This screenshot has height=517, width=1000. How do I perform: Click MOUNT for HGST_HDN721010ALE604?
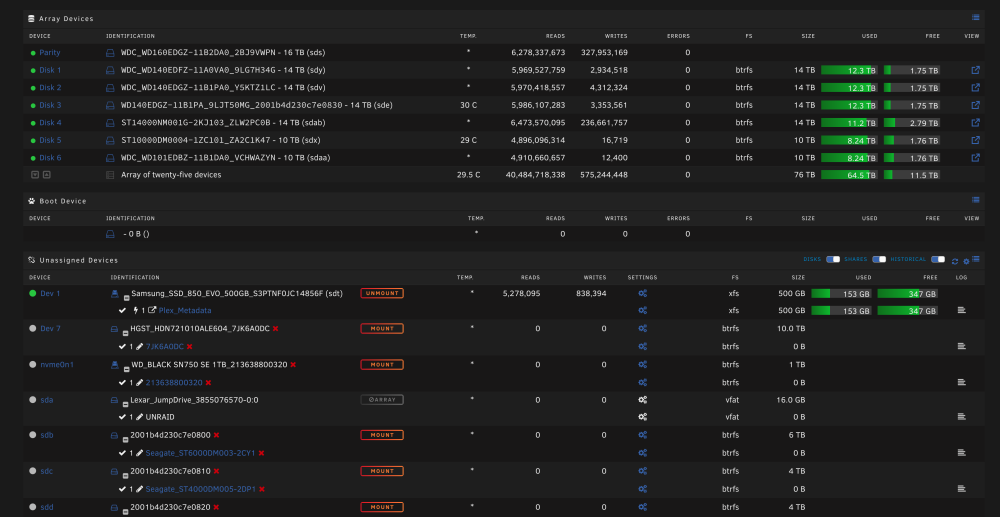(382, 329)
